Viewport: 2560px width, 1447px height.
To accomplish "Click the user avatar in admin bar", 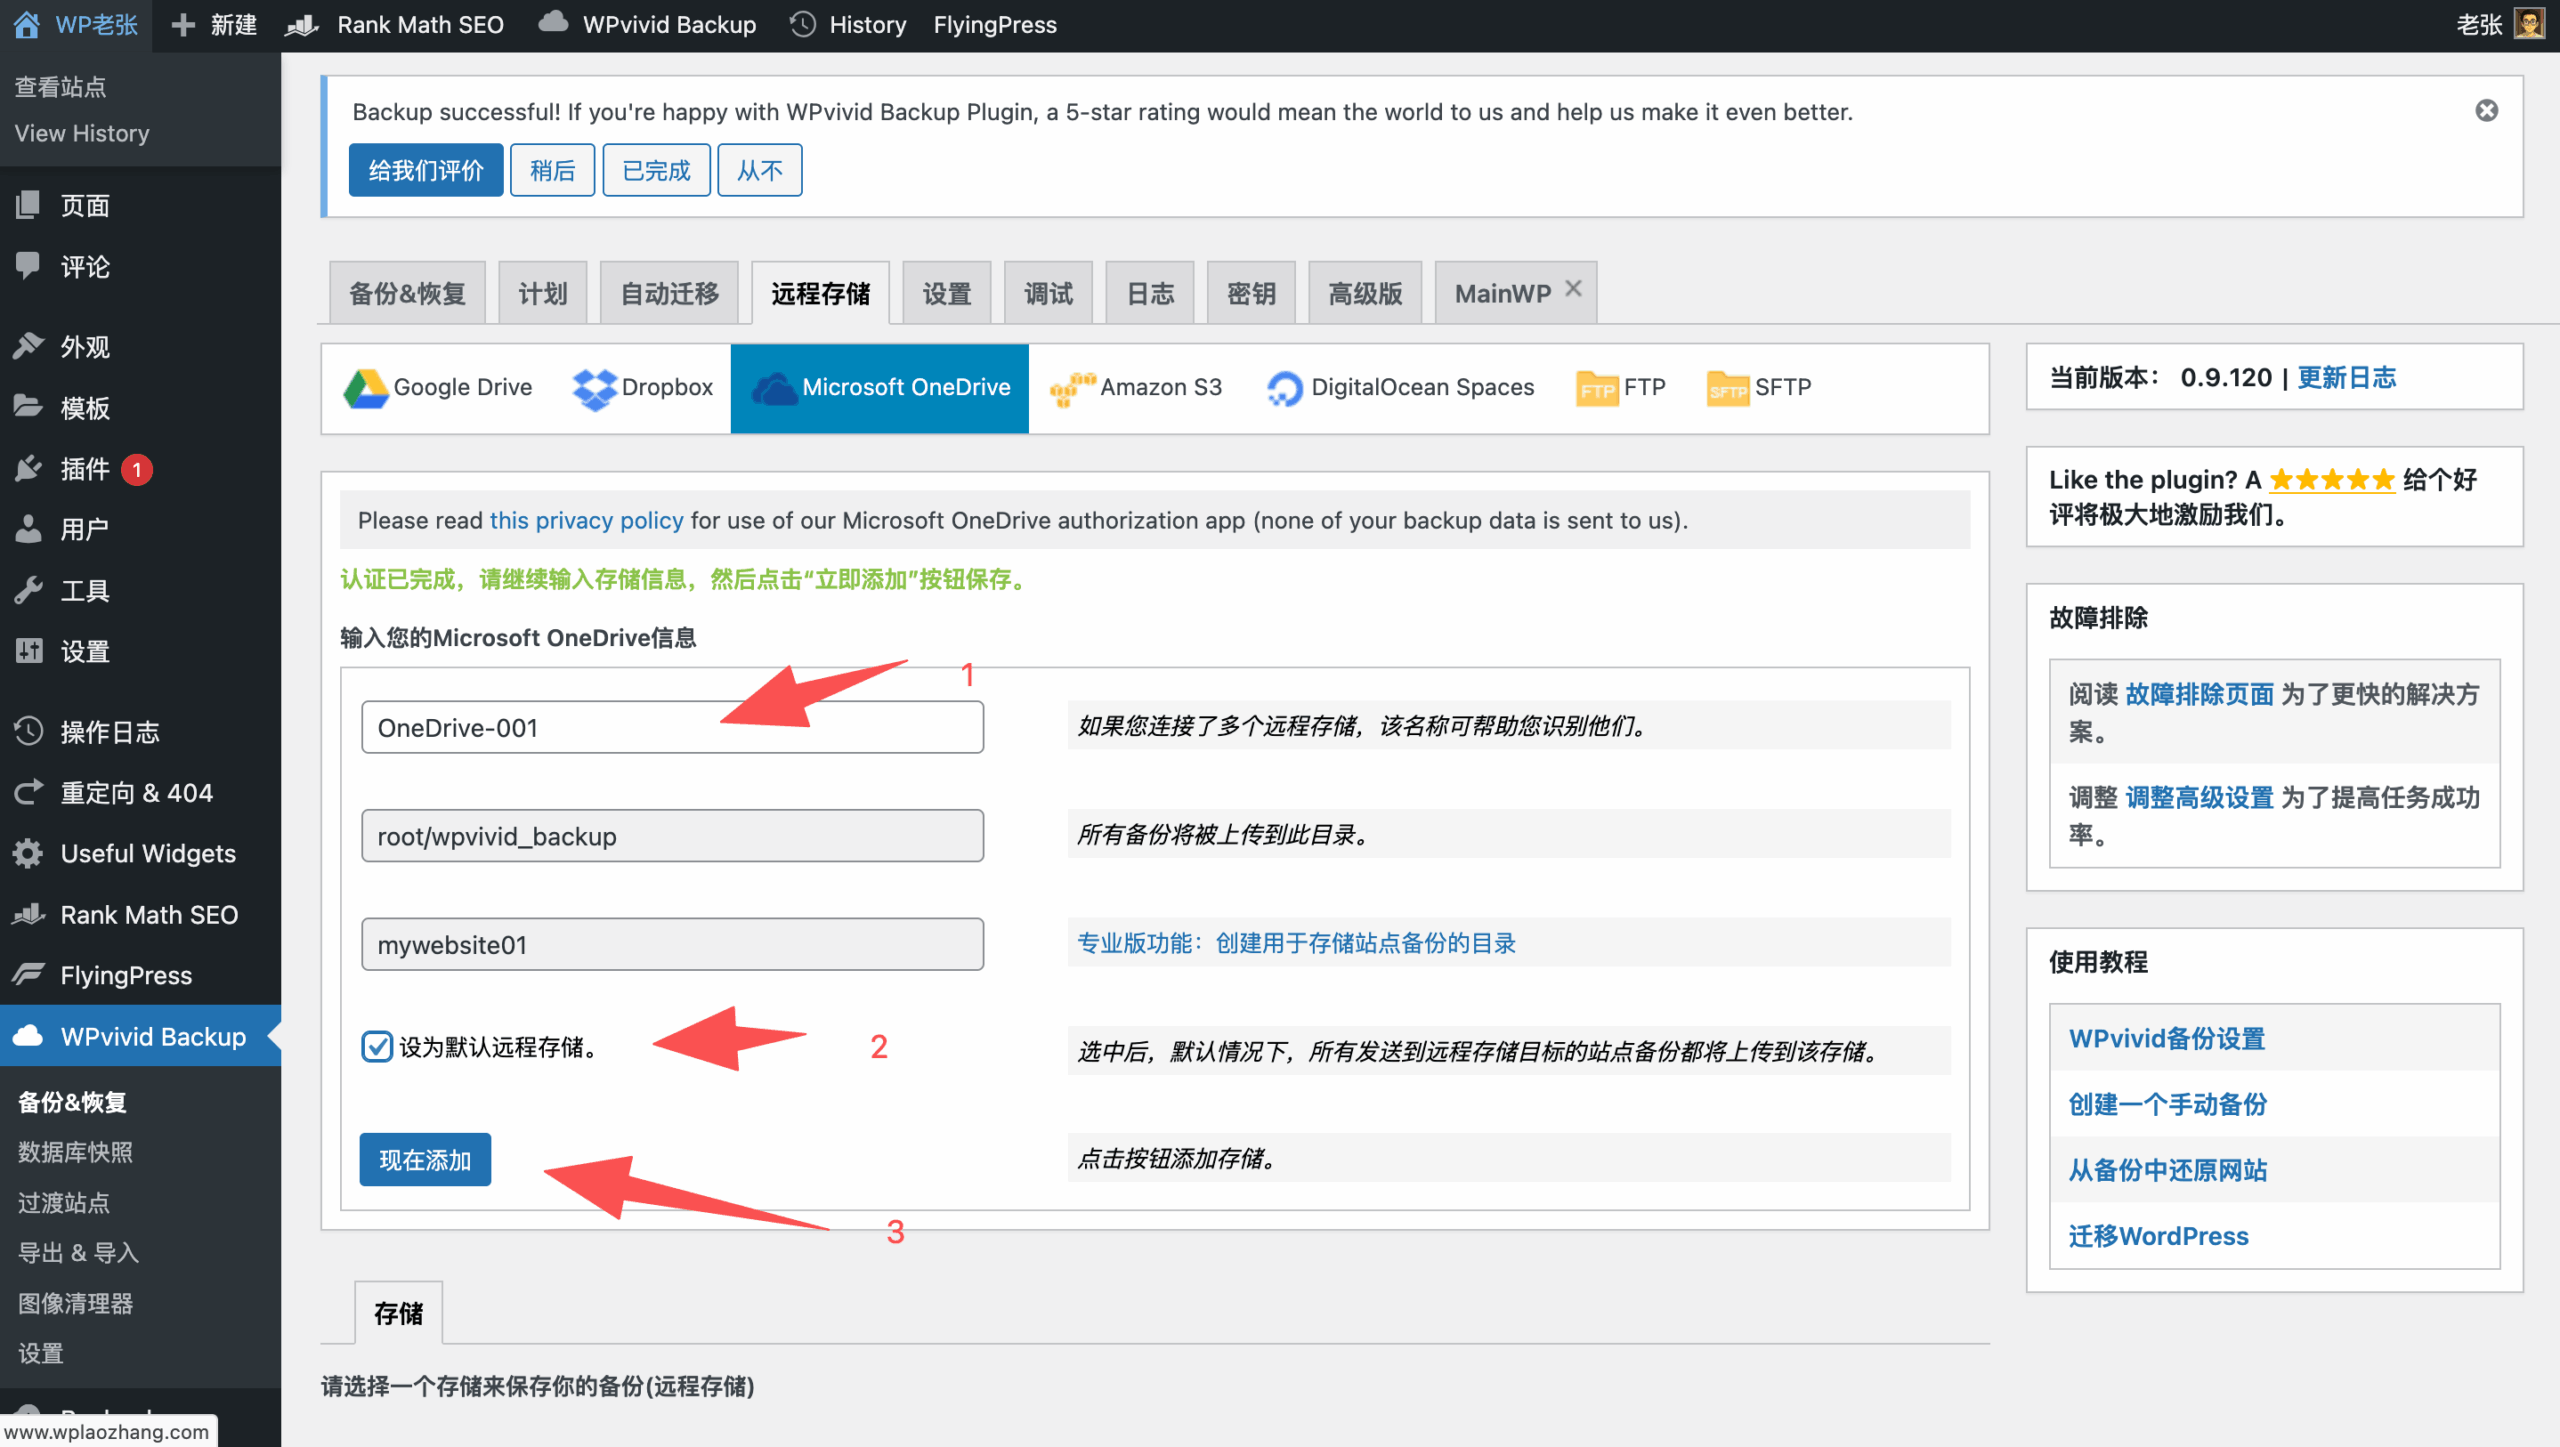I will [2529, 24].
